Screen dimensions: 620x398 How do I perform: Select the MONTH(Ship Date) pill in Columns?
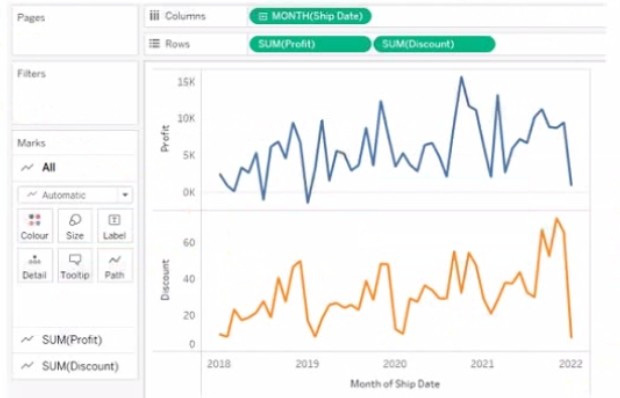coord(310,16)
